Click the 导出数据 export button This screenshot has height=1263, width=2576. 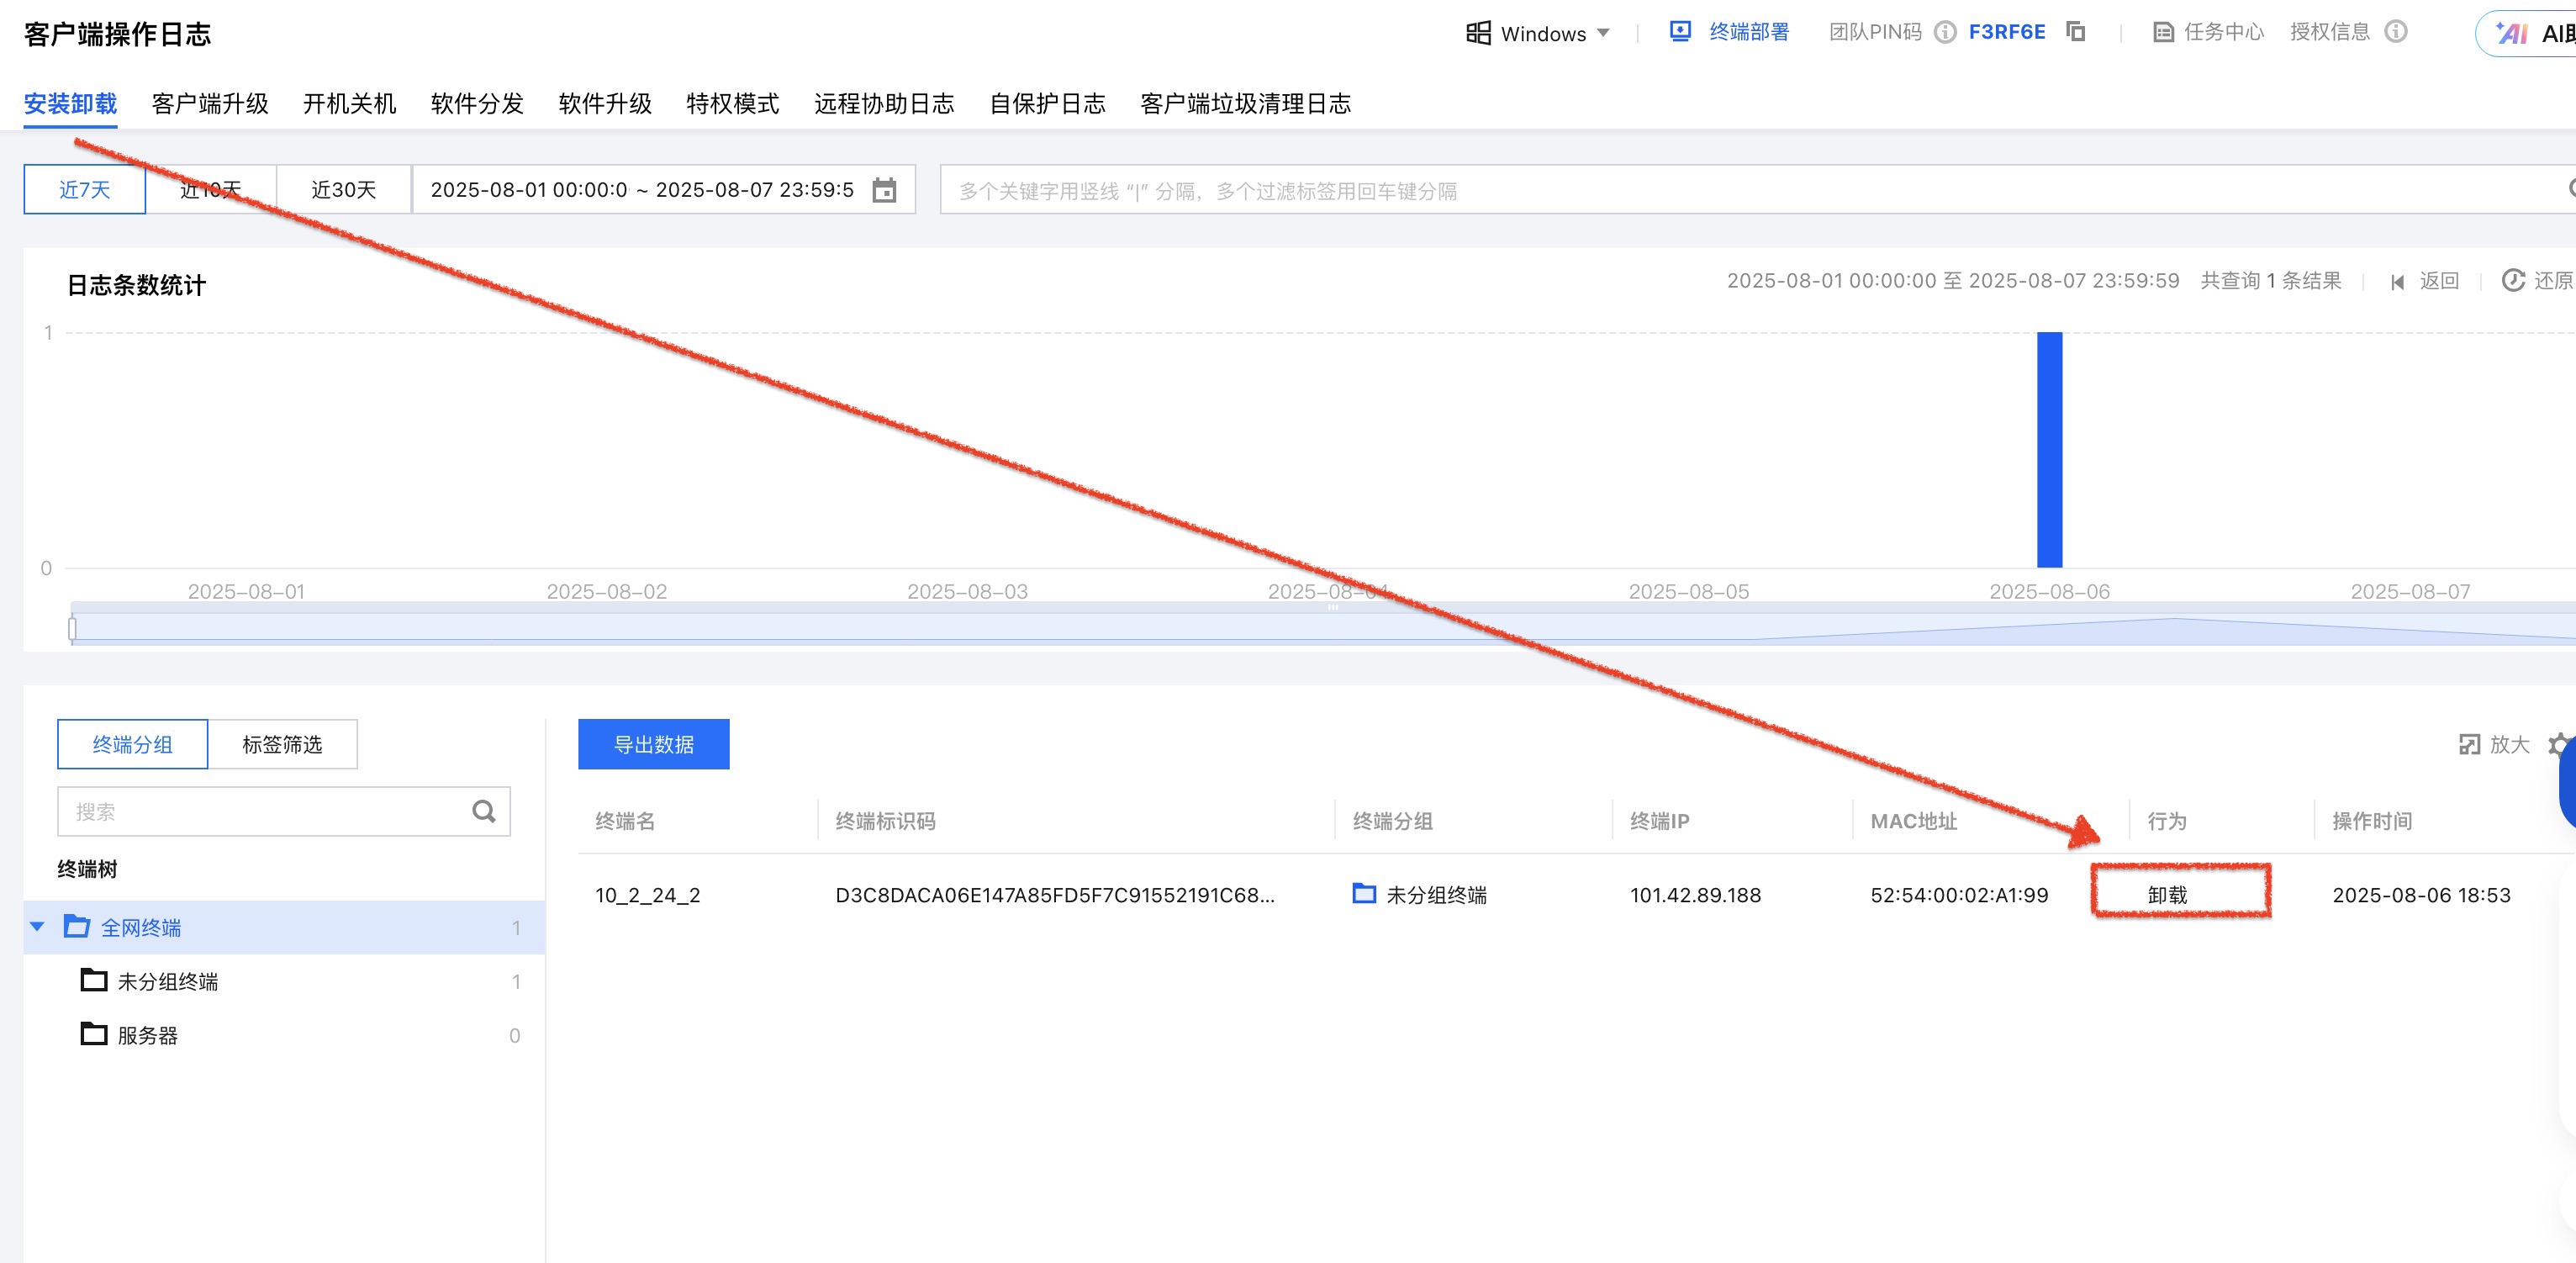653,744
